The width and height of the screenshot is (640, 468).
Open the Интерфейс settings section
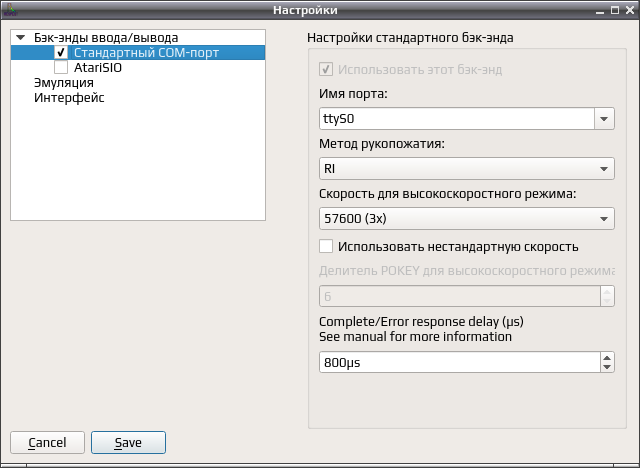[x=69, y=98]
